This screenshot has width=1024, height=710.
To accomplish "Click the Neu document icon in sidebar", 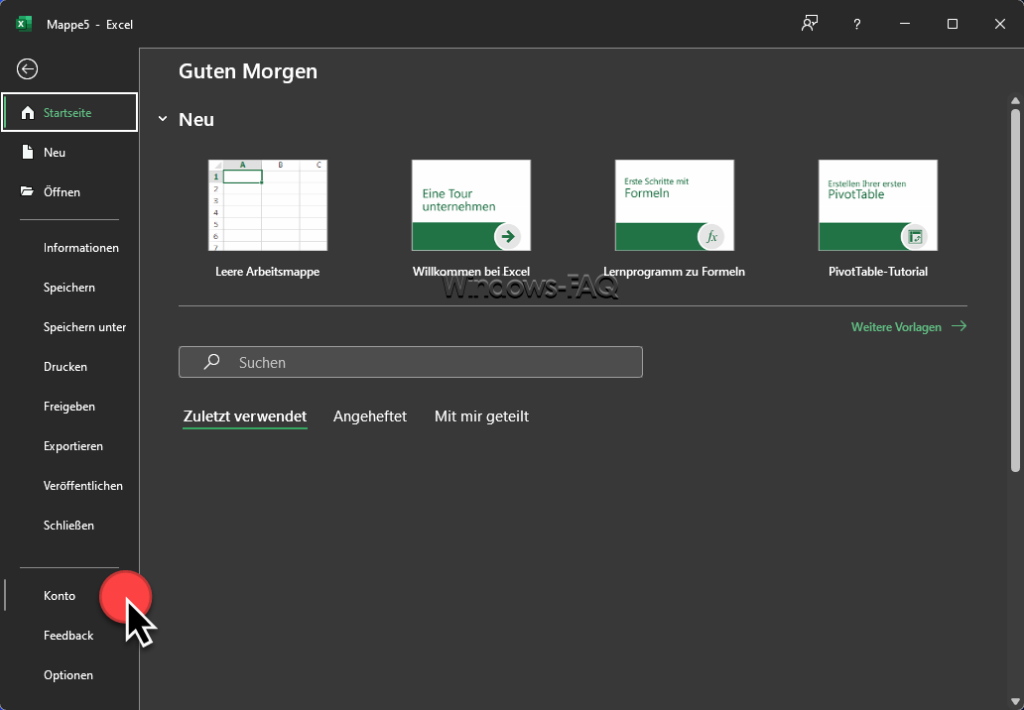I will click(x=27, y=152).
